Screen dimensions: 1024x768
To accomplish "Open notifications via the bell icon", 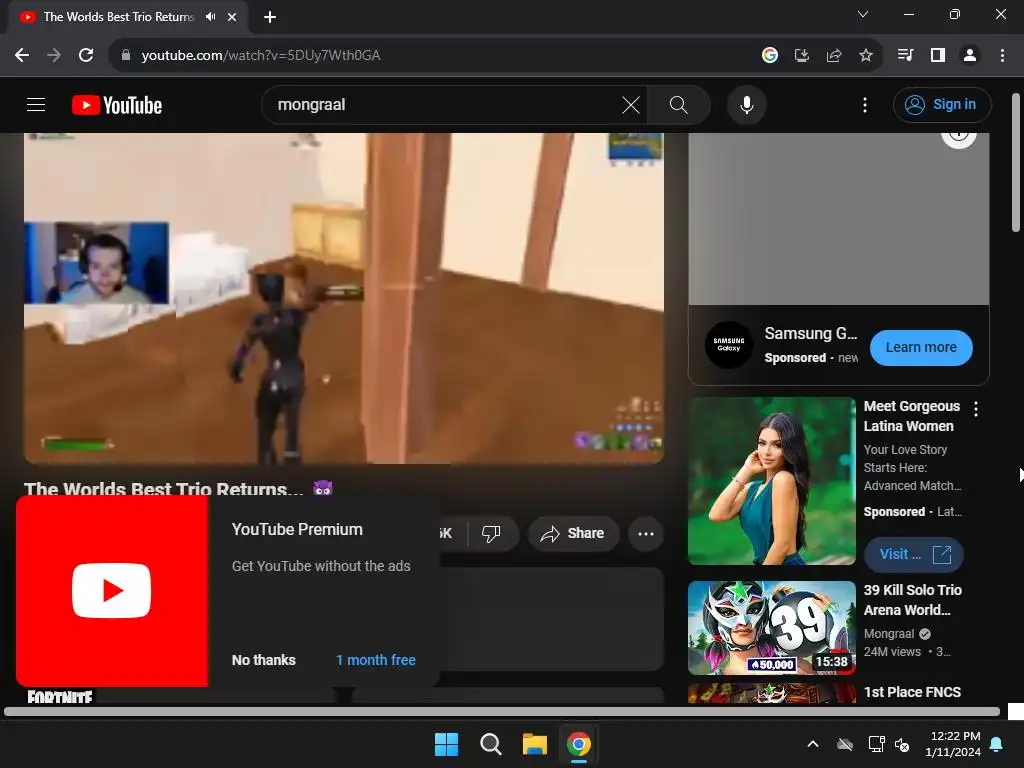I will (997, 744).
